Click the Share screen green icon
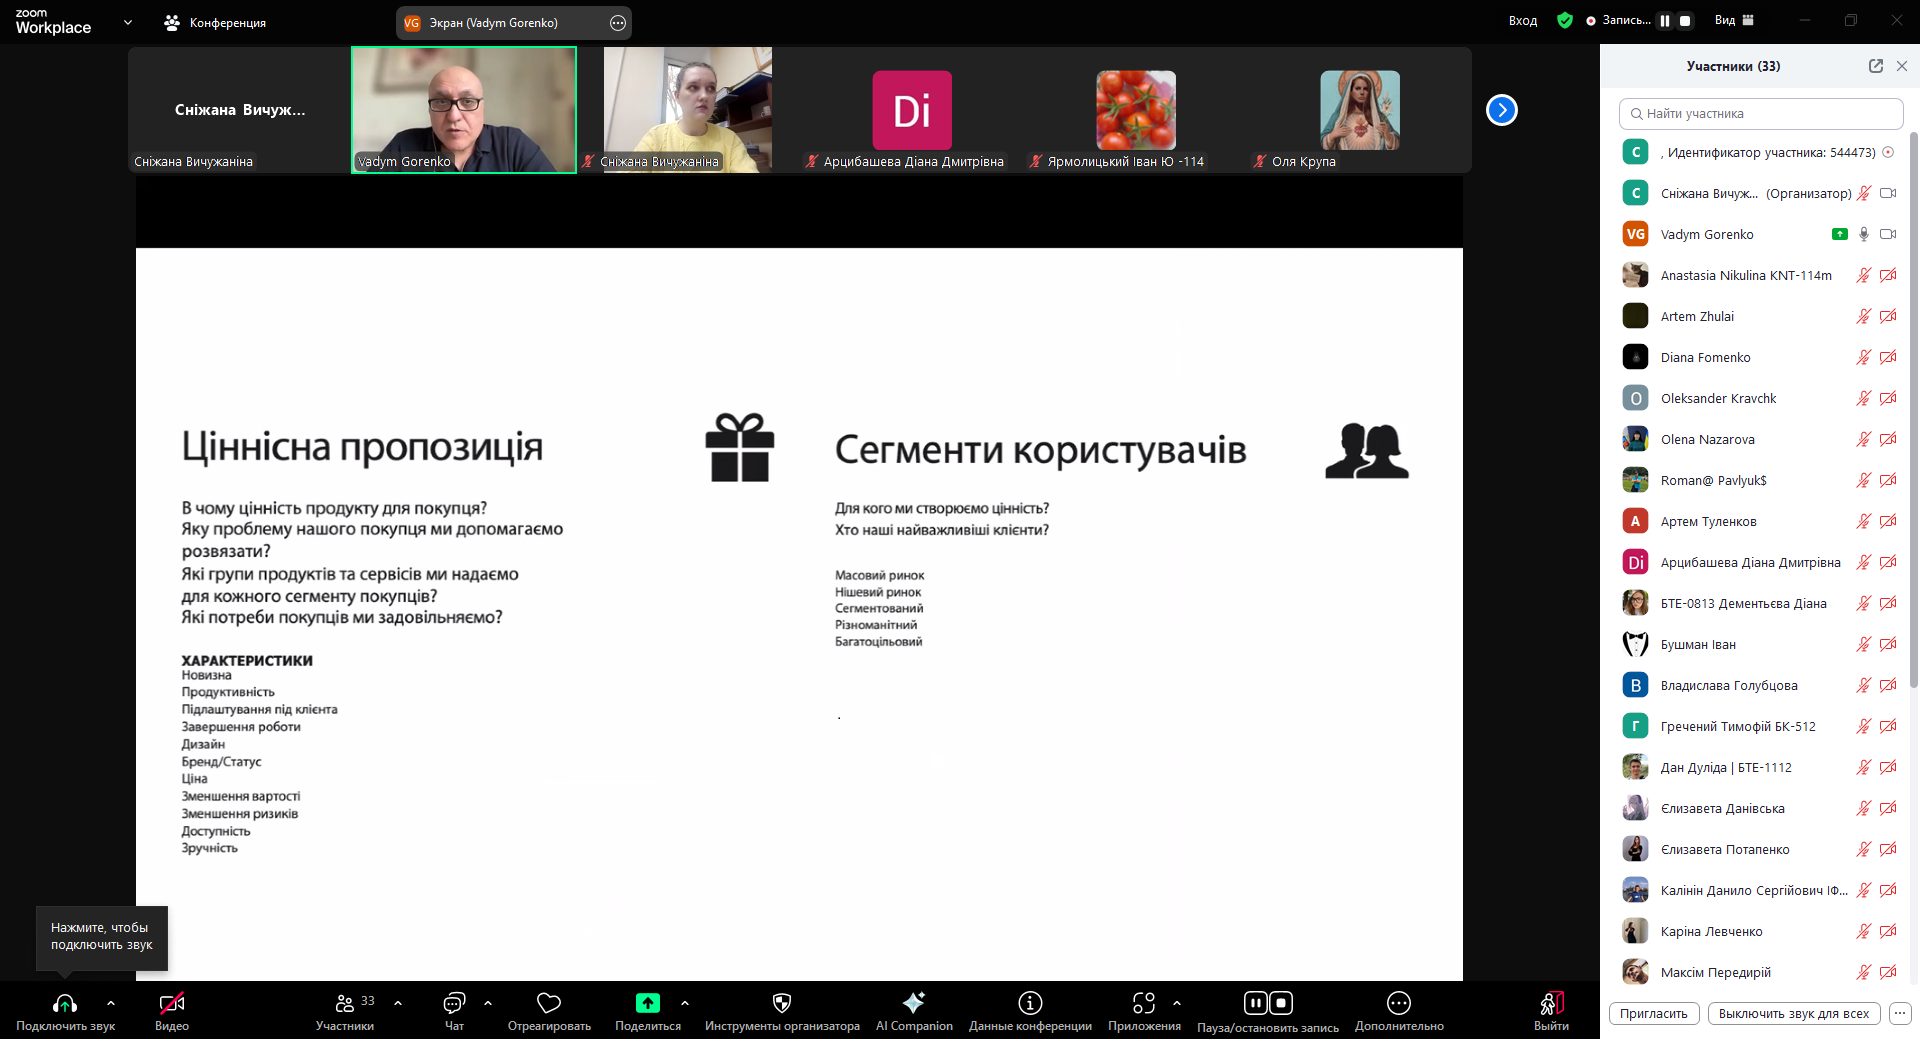1920x1039 pixels. coord(647,1003)
